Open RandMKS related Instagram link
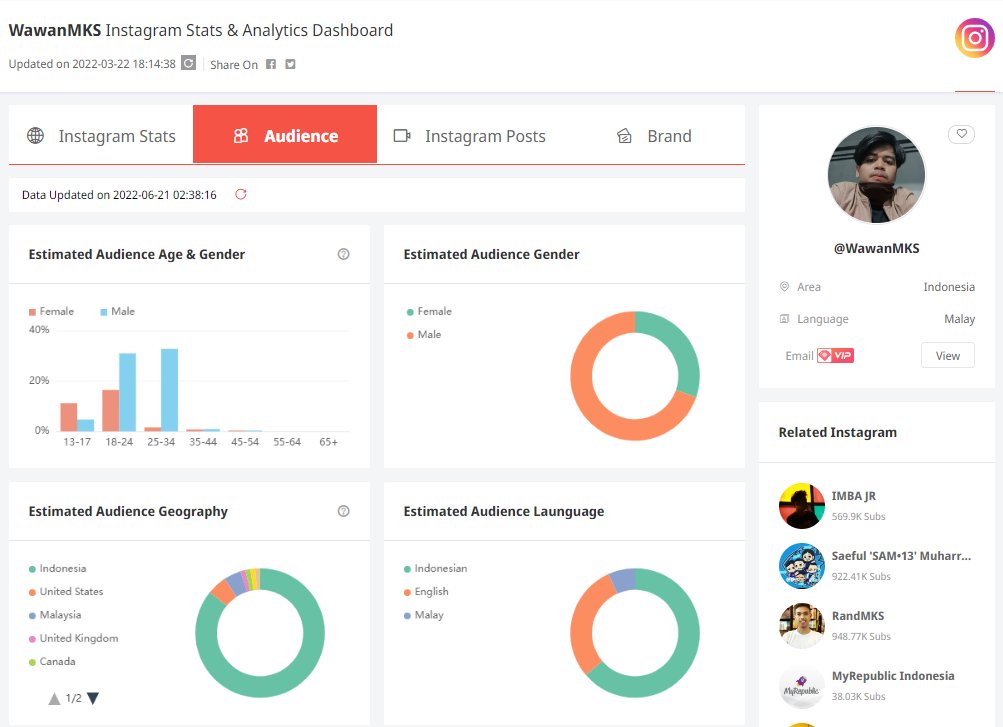 pyautogui.click(x=858, y=616)
